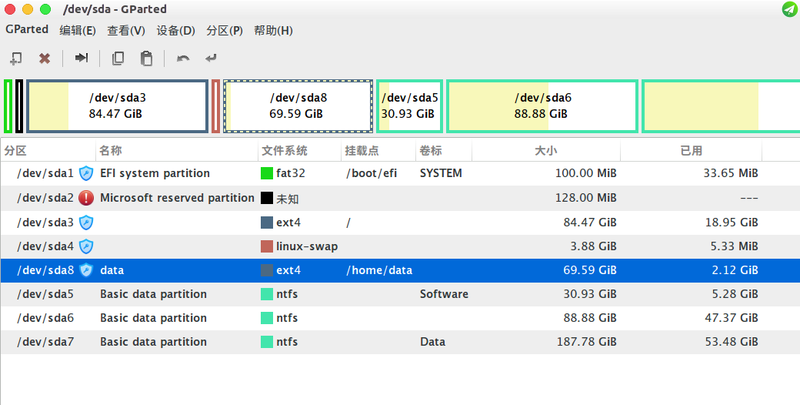Click the New partition toolbar icon
Image resolution: width=800 pixels, height=405 pixels.
tap(16, 59)
